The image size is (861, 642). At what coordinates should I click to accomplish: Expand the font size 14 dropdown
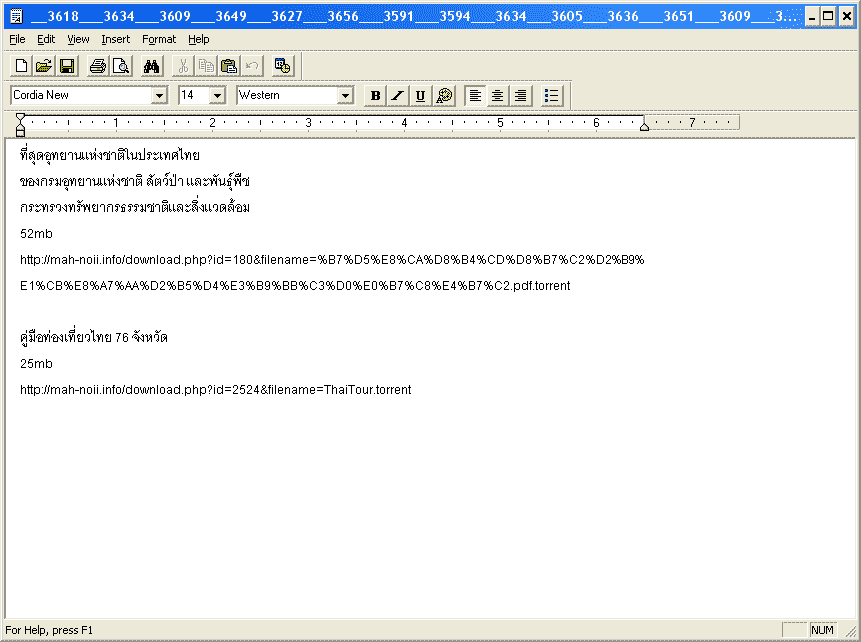[217, 95]
